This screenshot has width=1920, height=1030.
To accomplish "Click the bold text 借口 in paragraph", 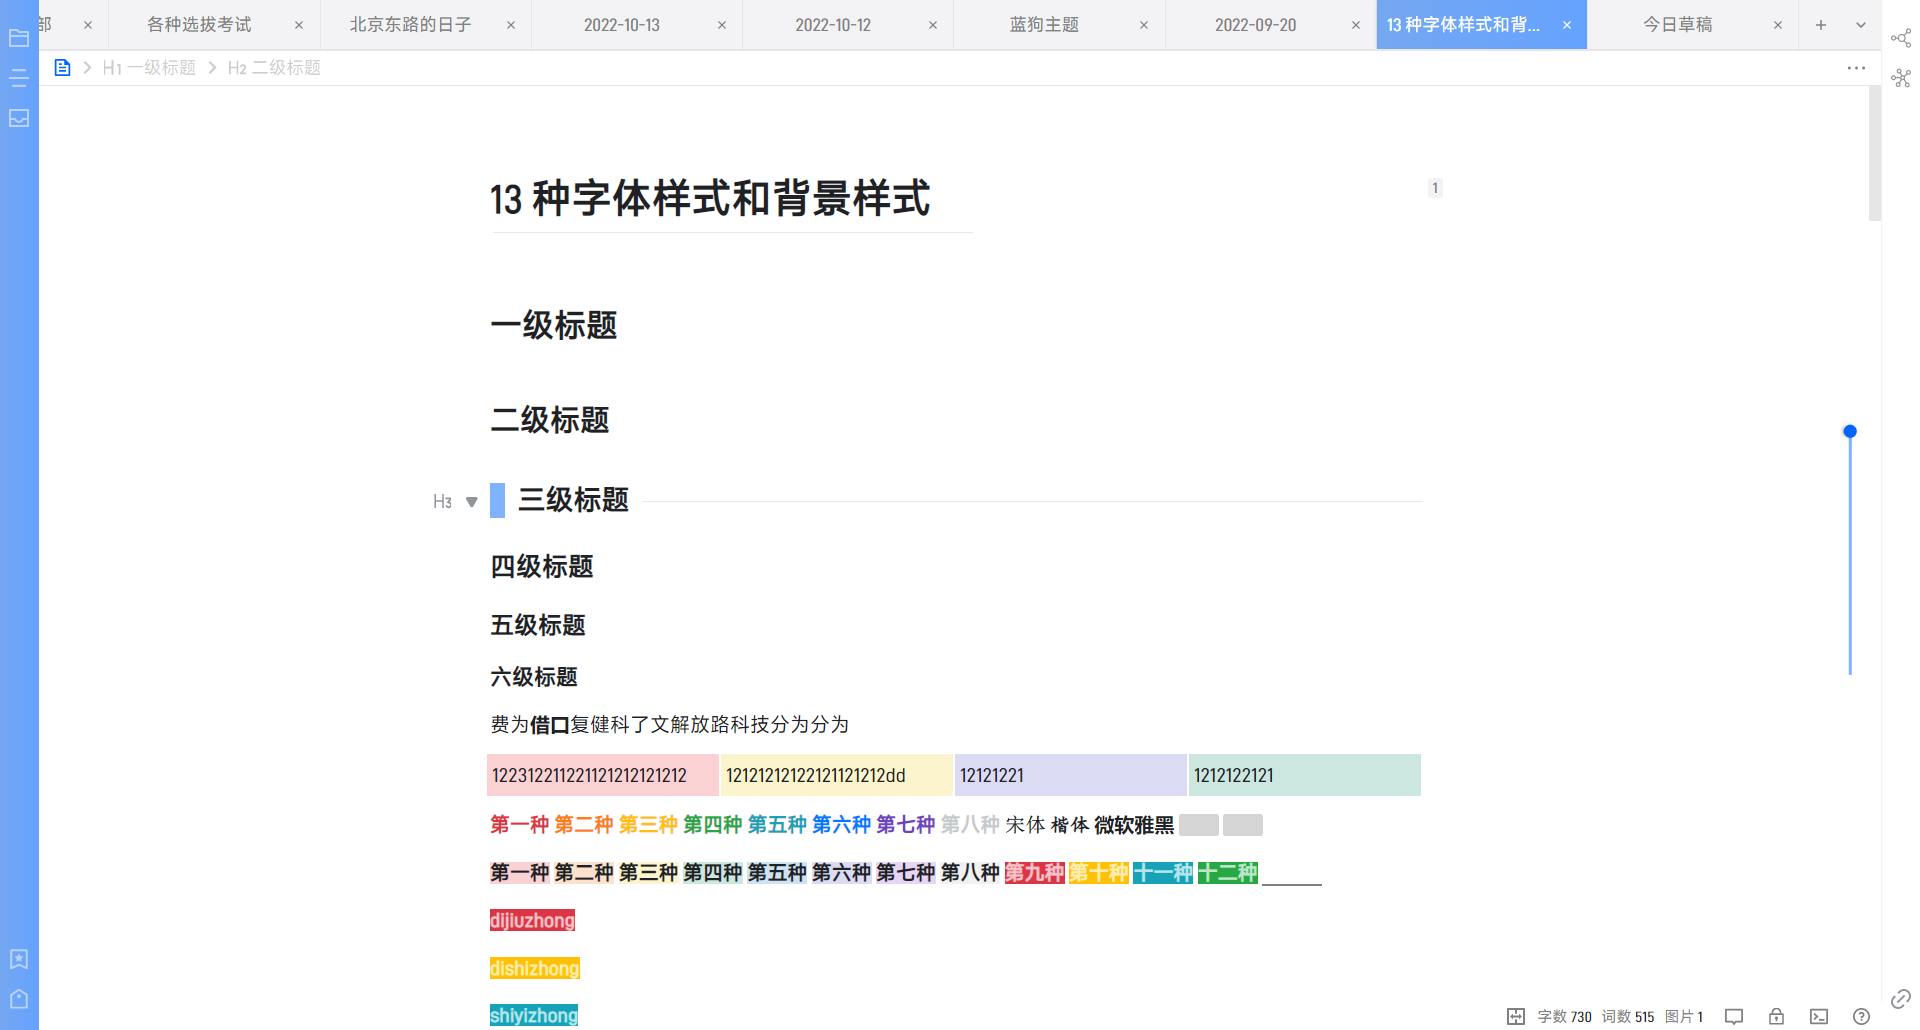I will (x=550, y=724).
